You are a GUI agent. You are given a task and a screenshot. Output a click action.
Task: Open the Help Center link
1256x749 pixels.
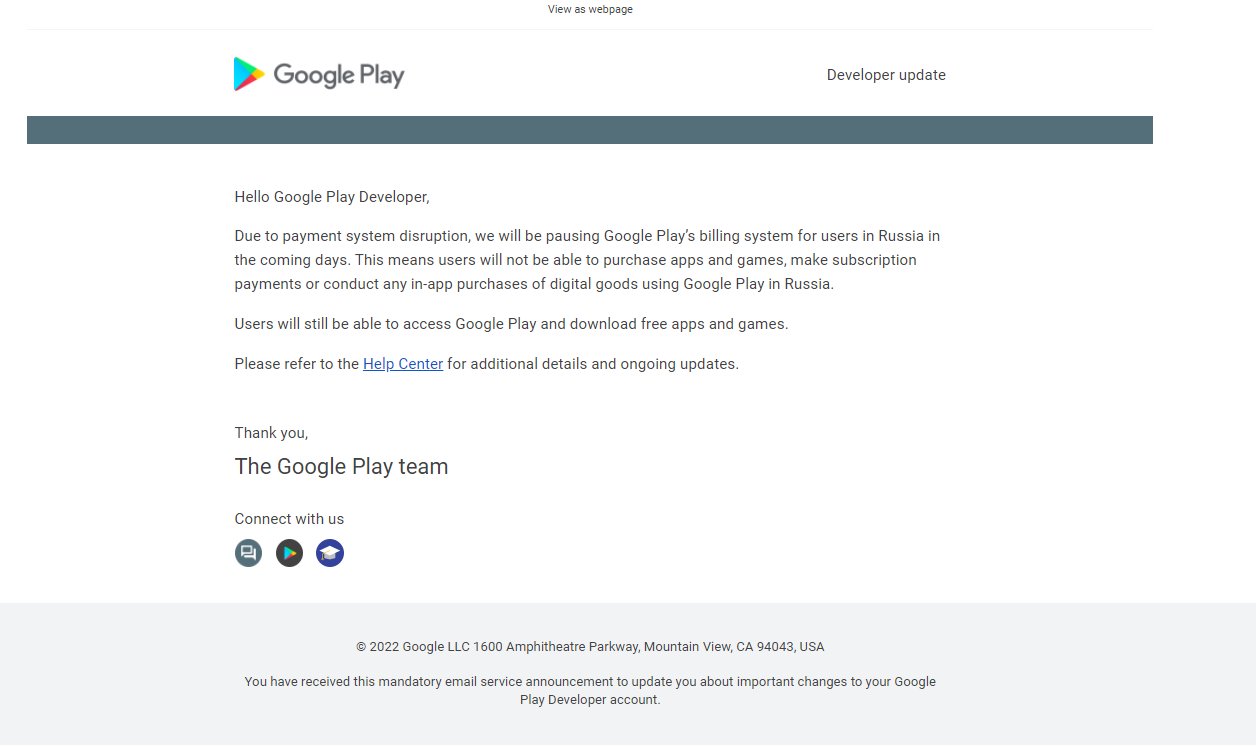coord(402,364)
